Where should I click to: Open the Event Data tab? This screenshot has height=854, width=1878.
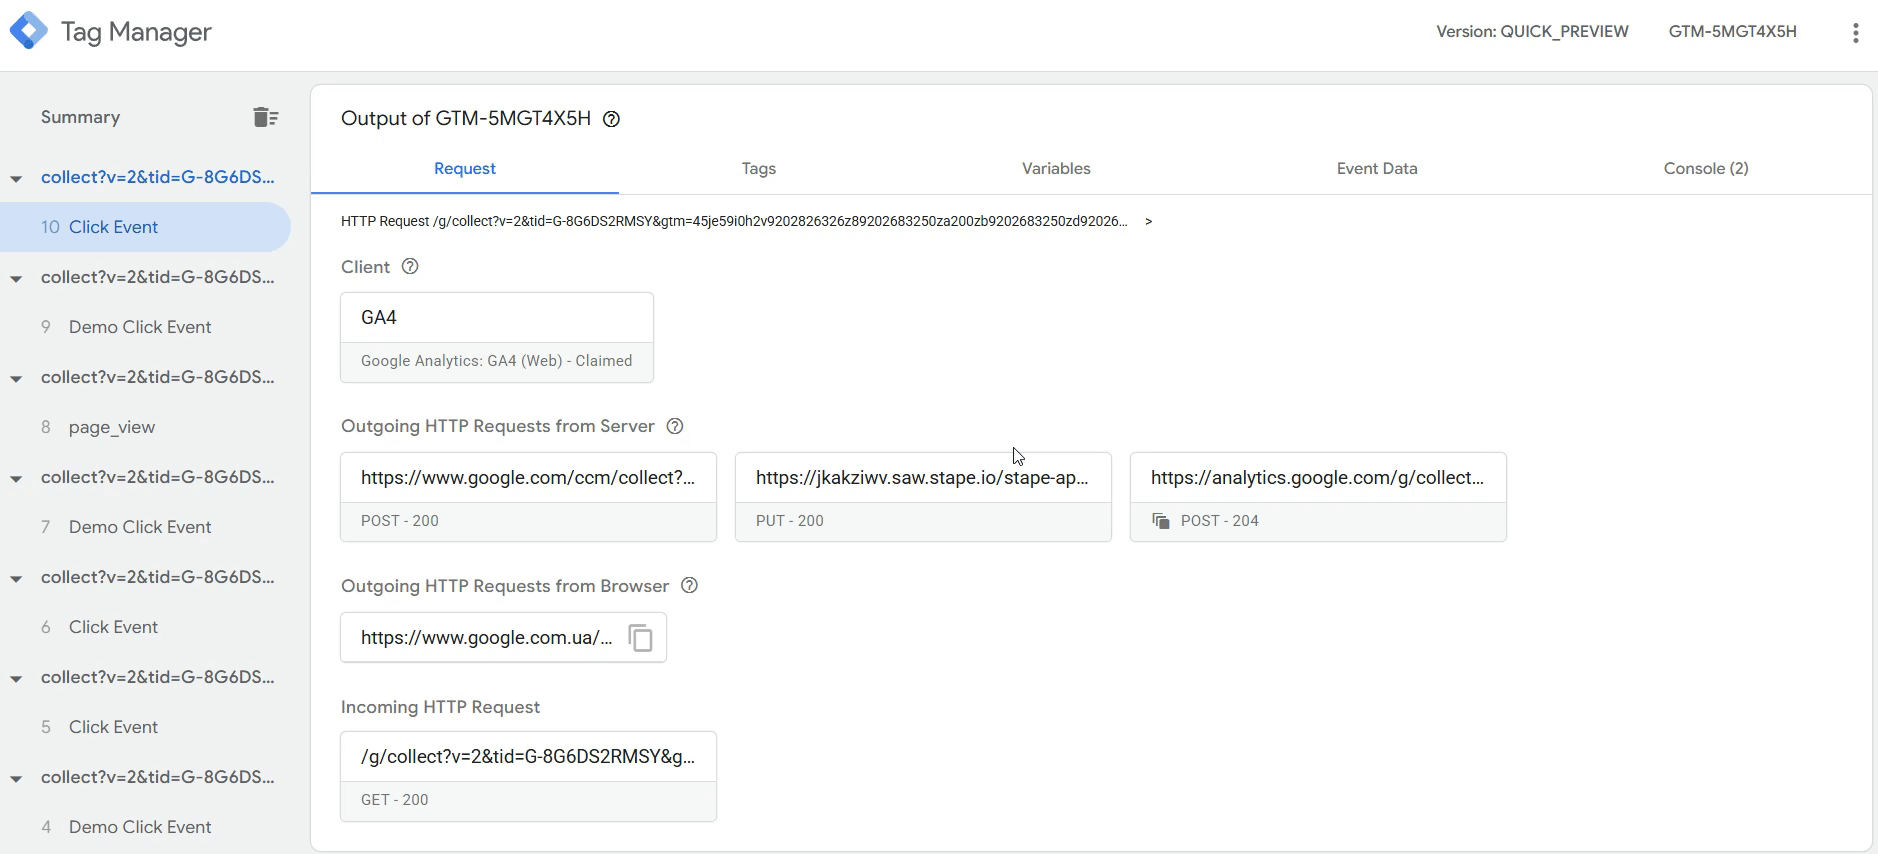1377,169
